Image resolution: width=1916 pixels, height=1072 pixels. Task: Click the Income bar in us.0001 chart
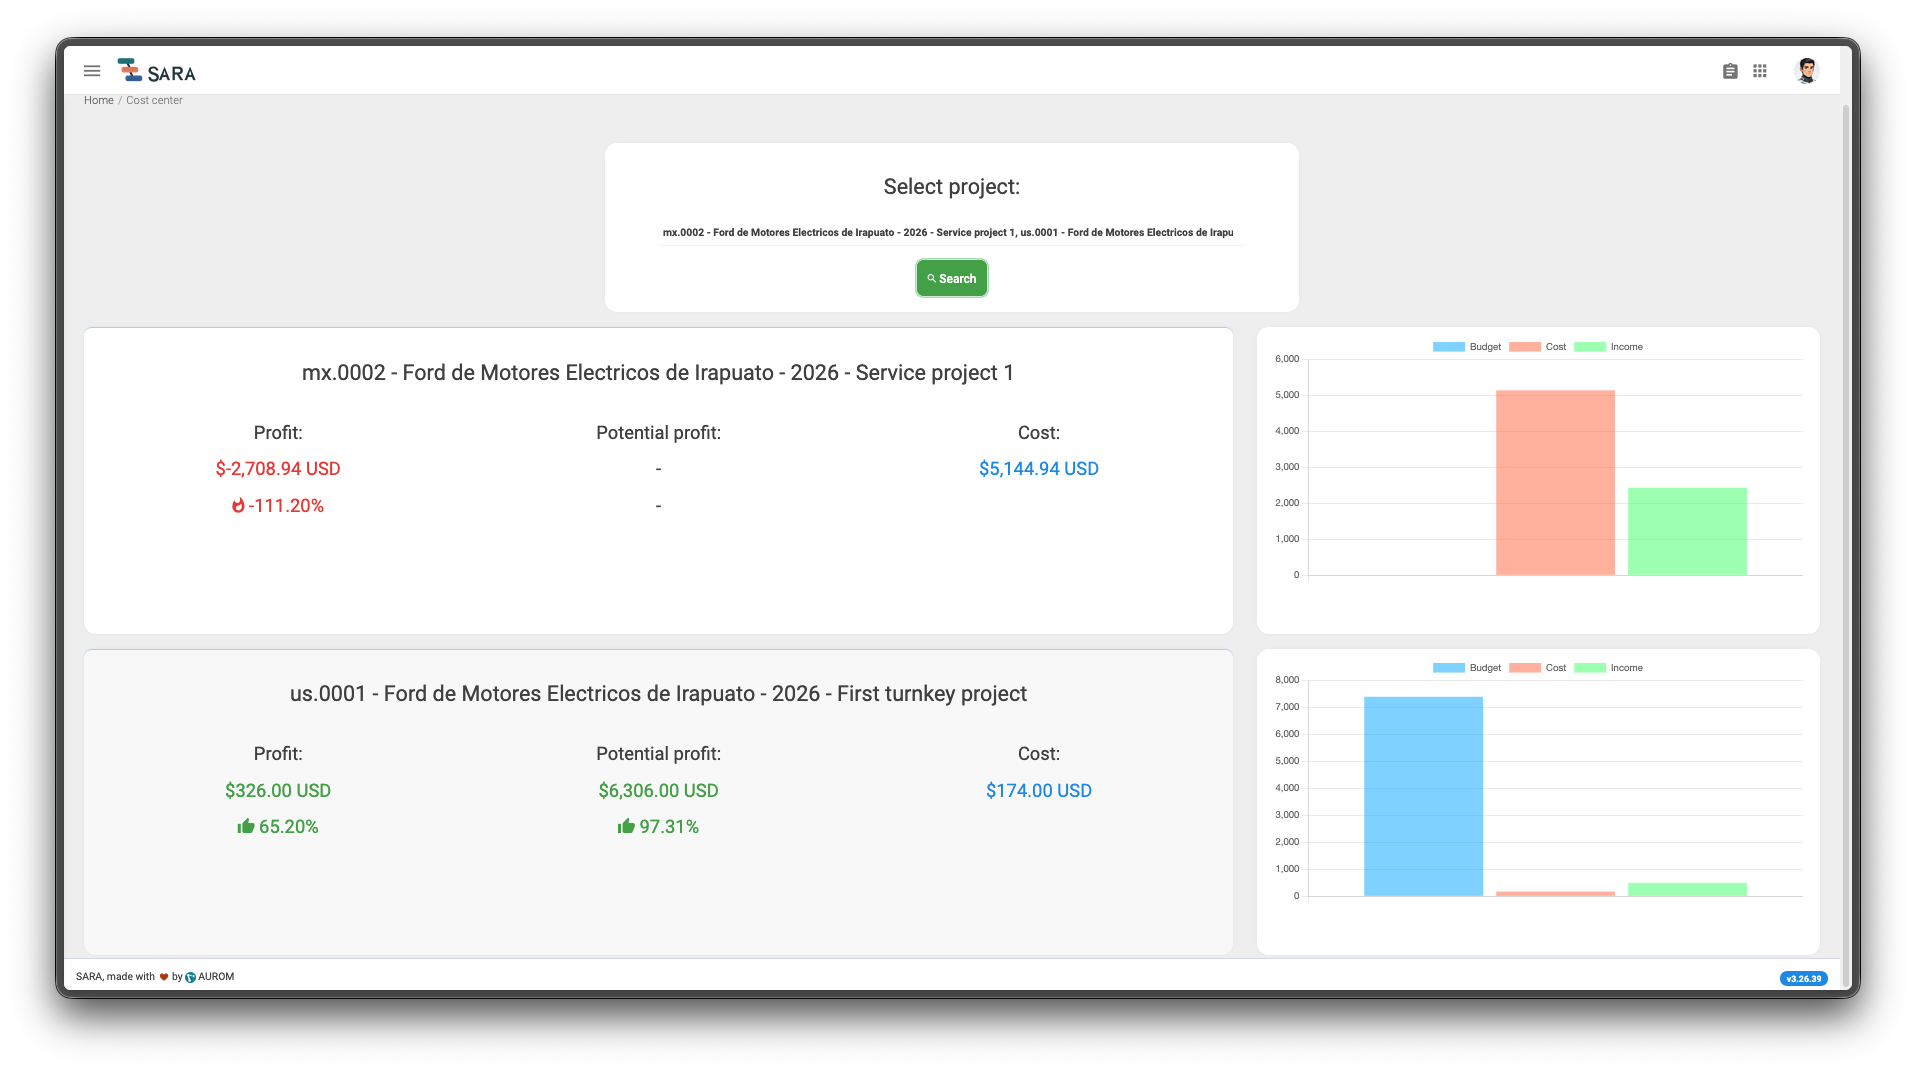[1687, 889]
